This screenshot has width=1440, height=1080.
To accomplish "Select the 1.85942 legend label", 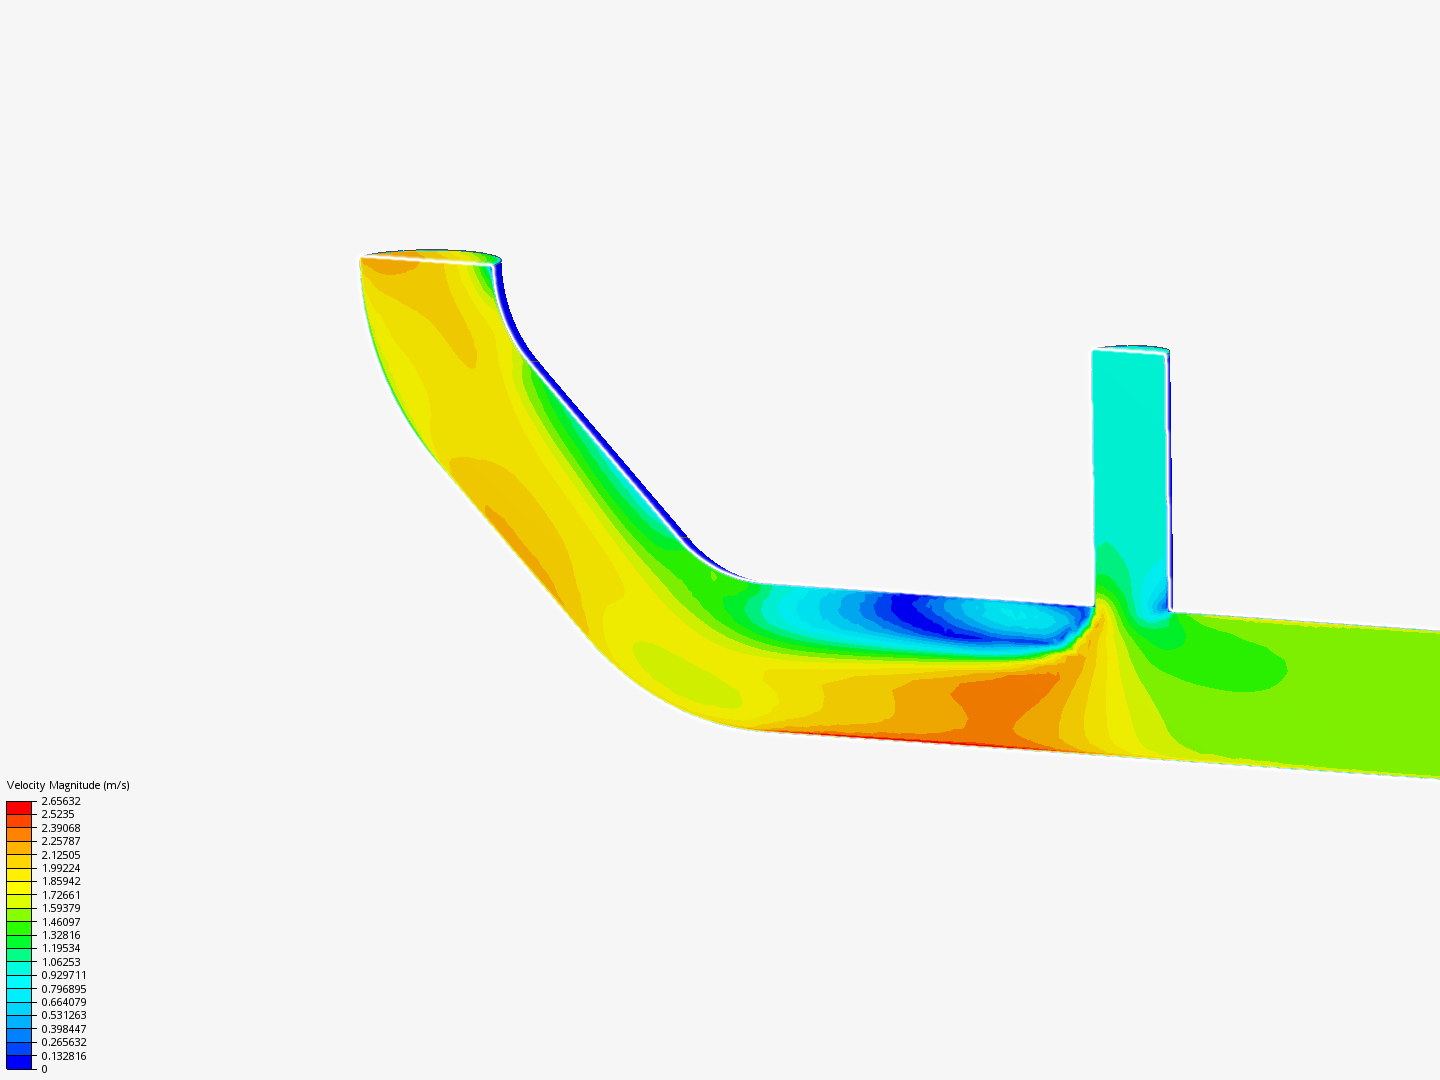I will (x=61, y=881).
